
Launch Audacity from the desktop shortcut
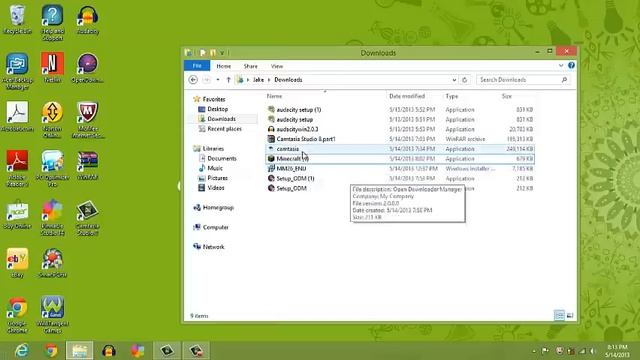point(87,20)
